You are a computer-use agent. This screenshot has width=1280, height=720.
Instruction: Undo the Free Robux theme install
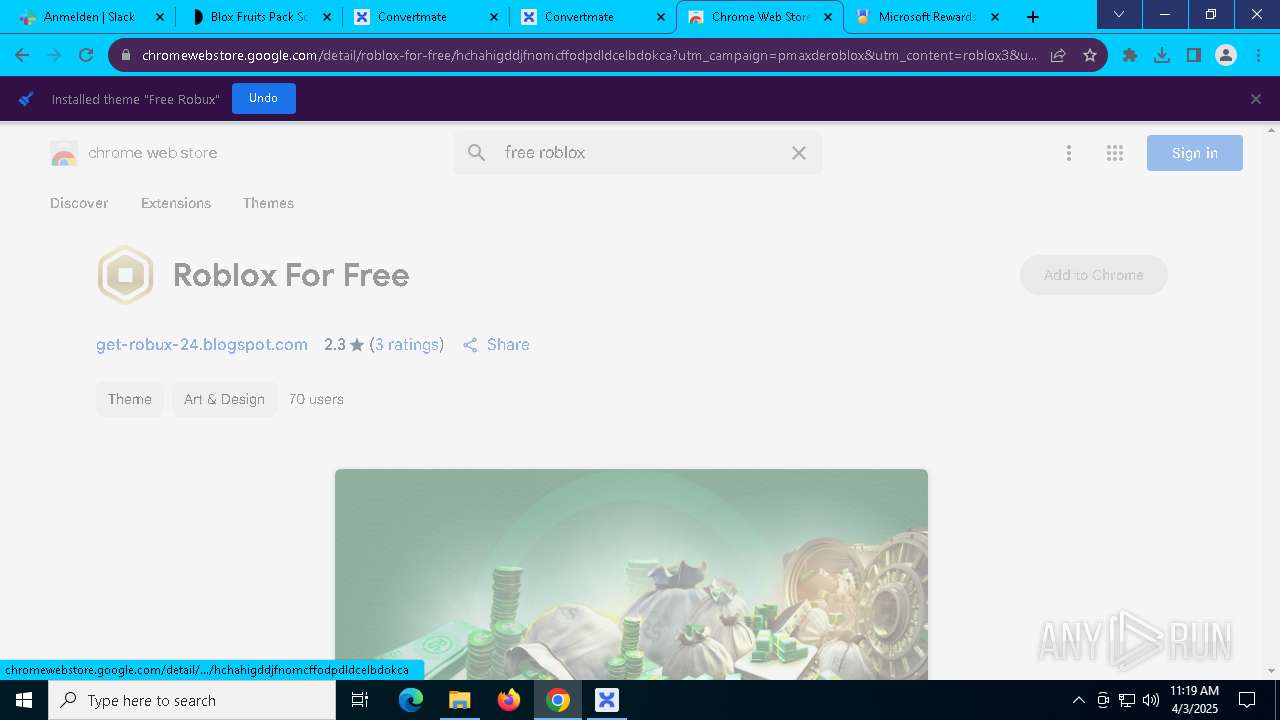(263, 98)
